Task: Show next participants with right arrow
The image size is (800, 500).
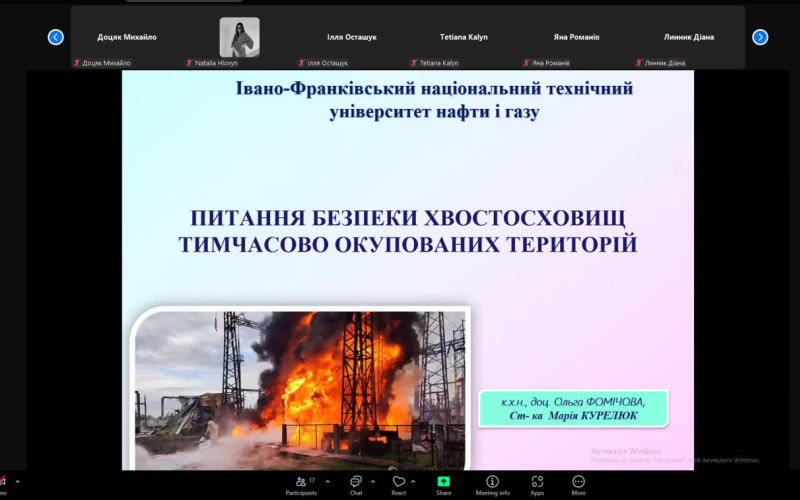Action: point(760,37)
